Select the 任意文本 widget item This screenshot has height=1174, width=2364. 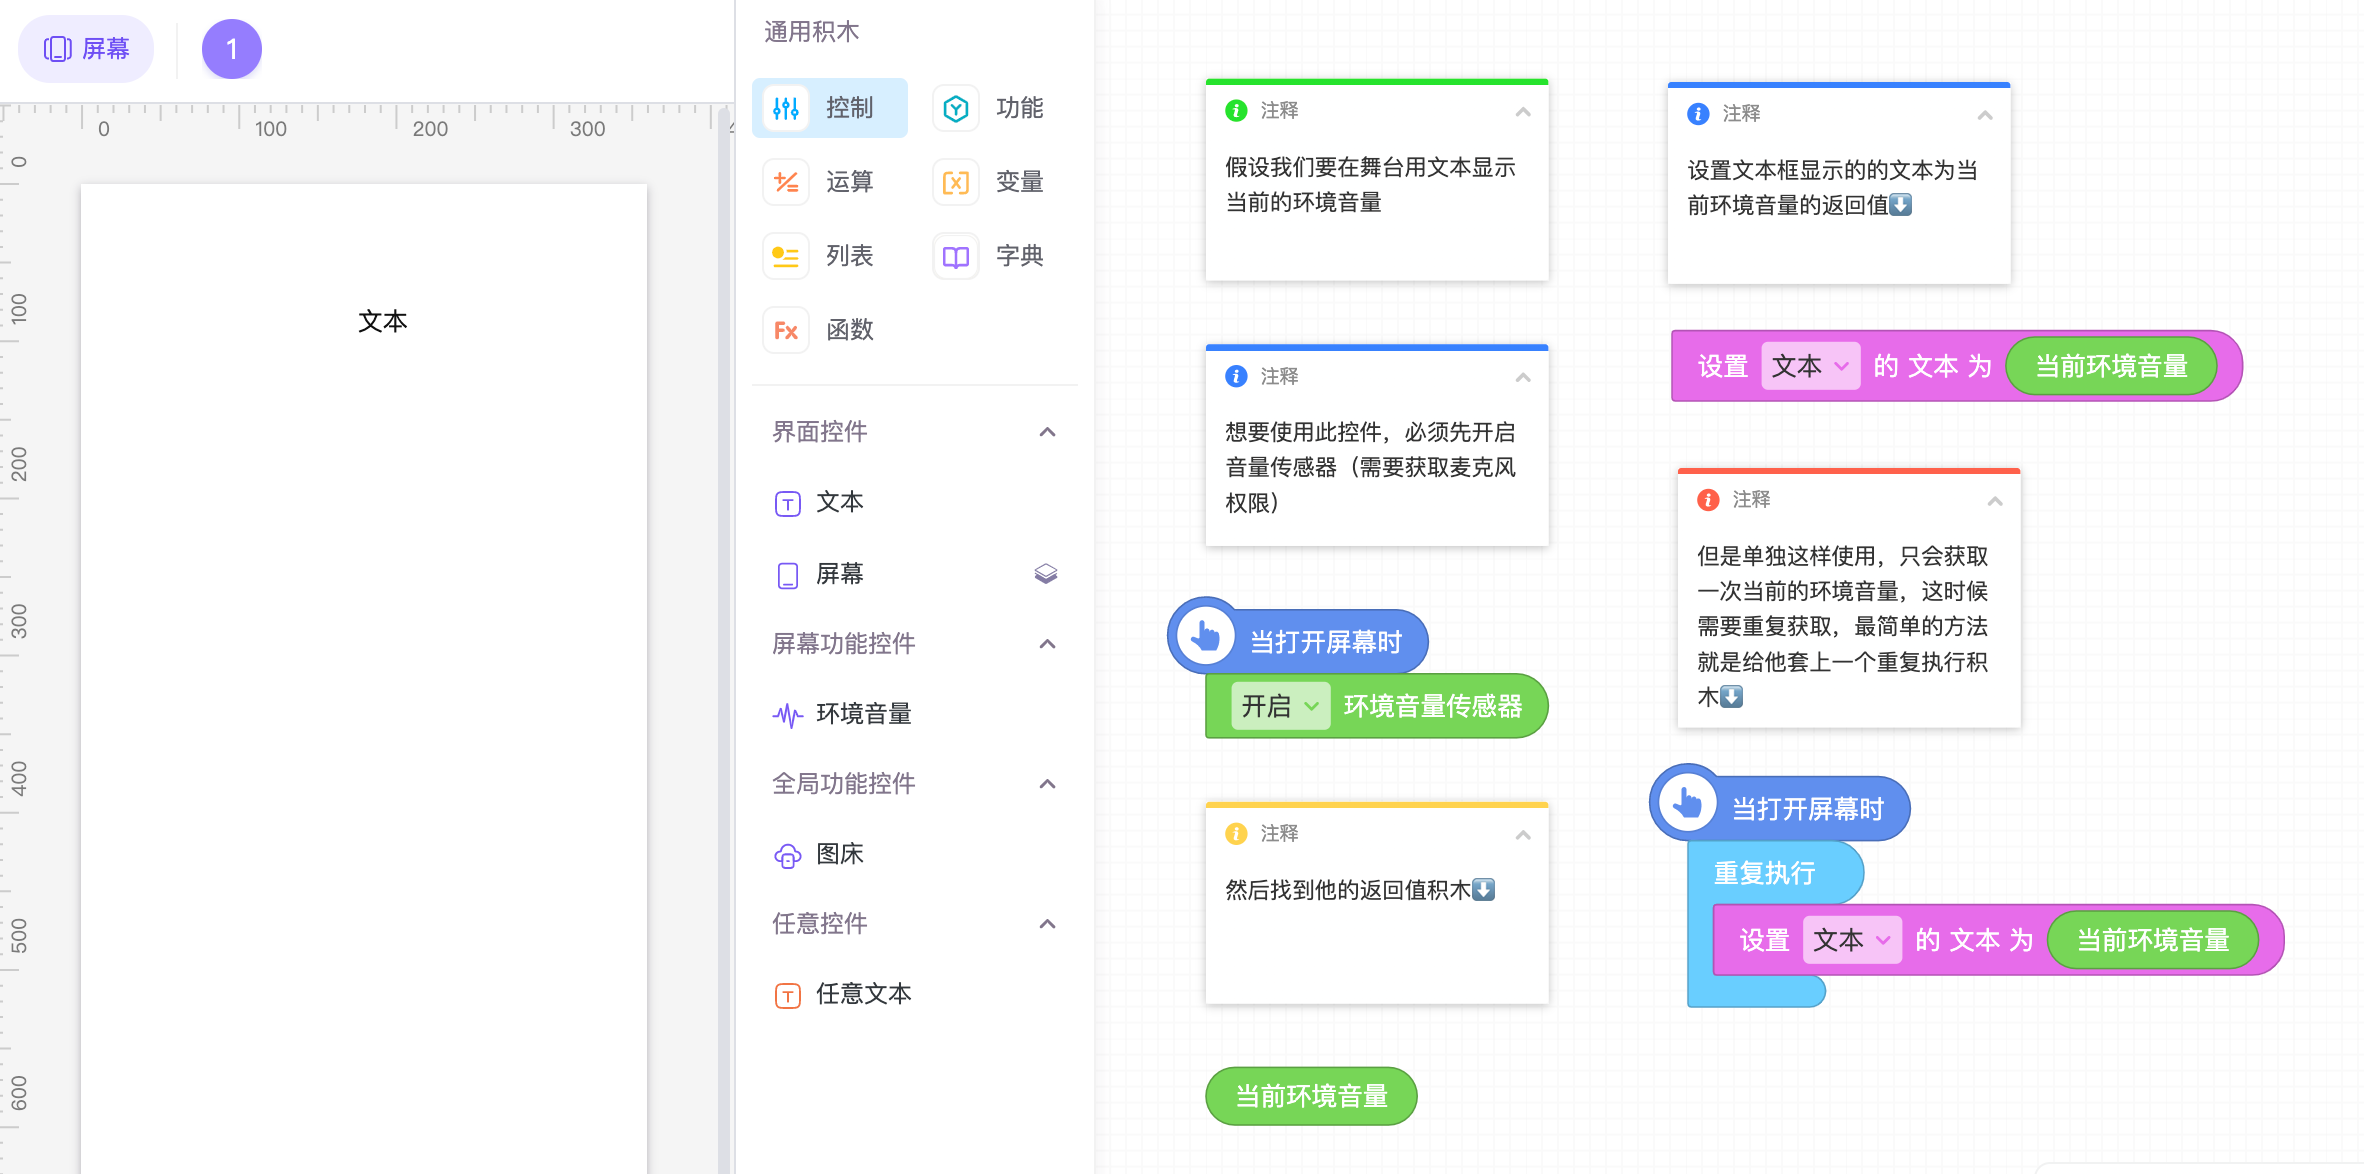[862, 994]
